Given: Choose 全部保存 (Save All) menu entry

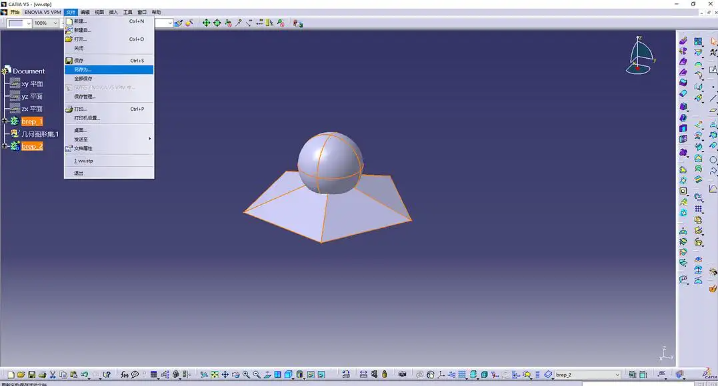Looking at the screenshot, I should (x=109, y=79).
